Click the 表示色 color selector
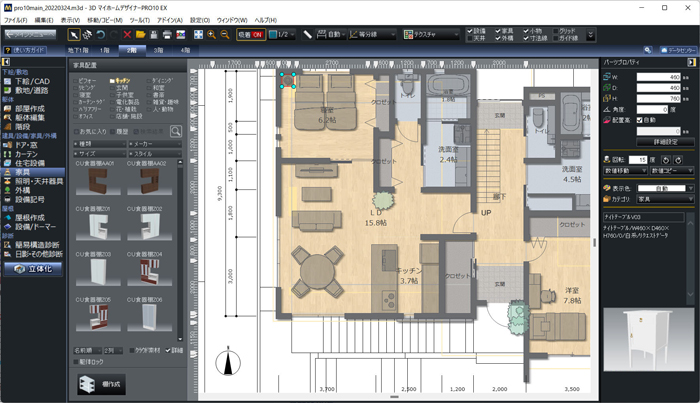The width and height of the screenshot is (700, 403). tap(662, 187)
